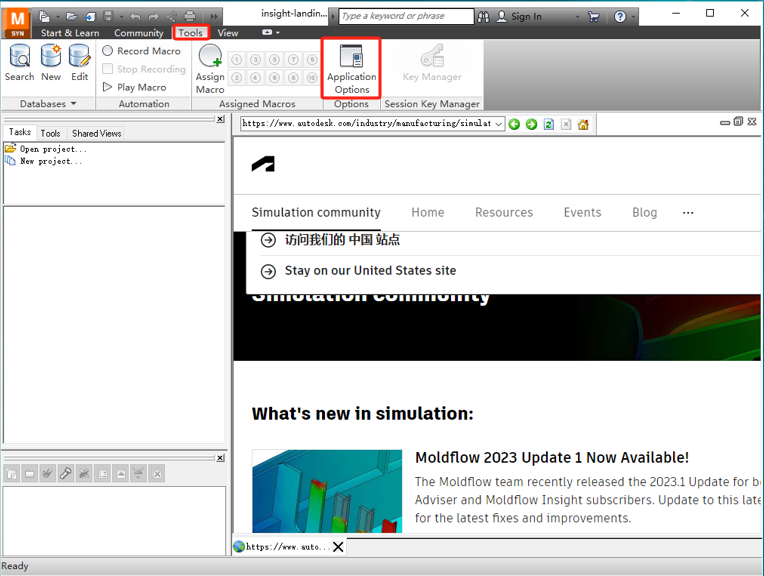Image resolution: width=764 pixels, height=576 pixels.
Task: Click assigned macro button 4
Action: (x=255, y=77)
